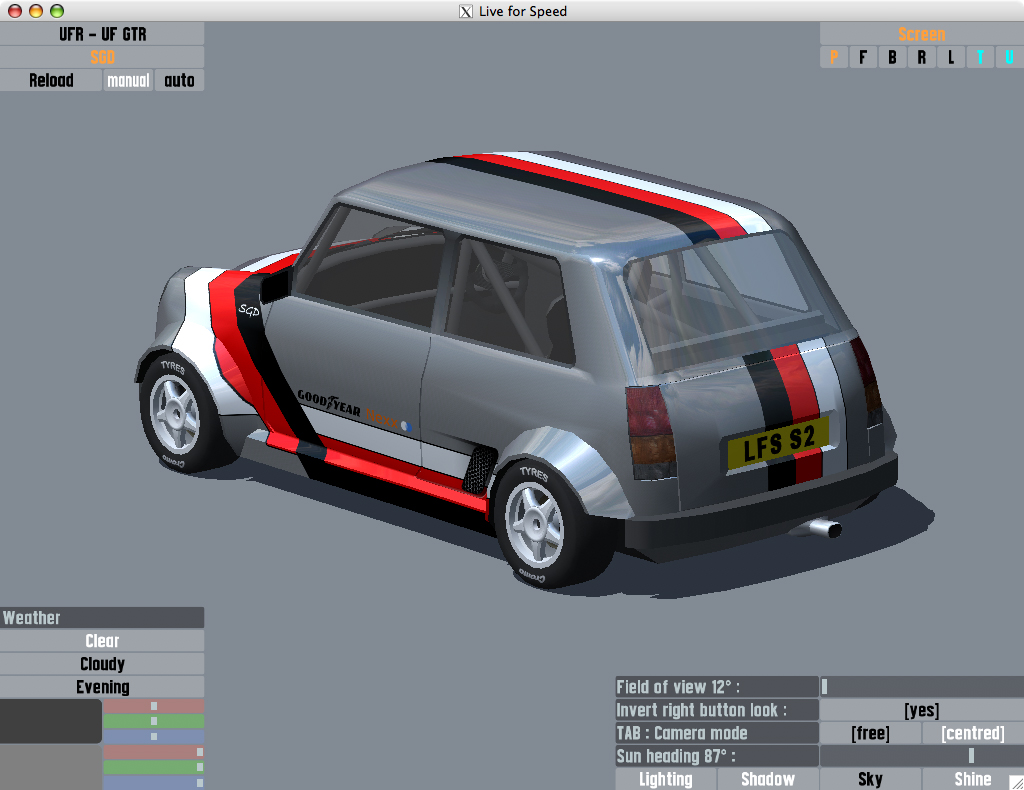Click the window resize grip corner
1024x790 pixels.
click(1016, 782)
